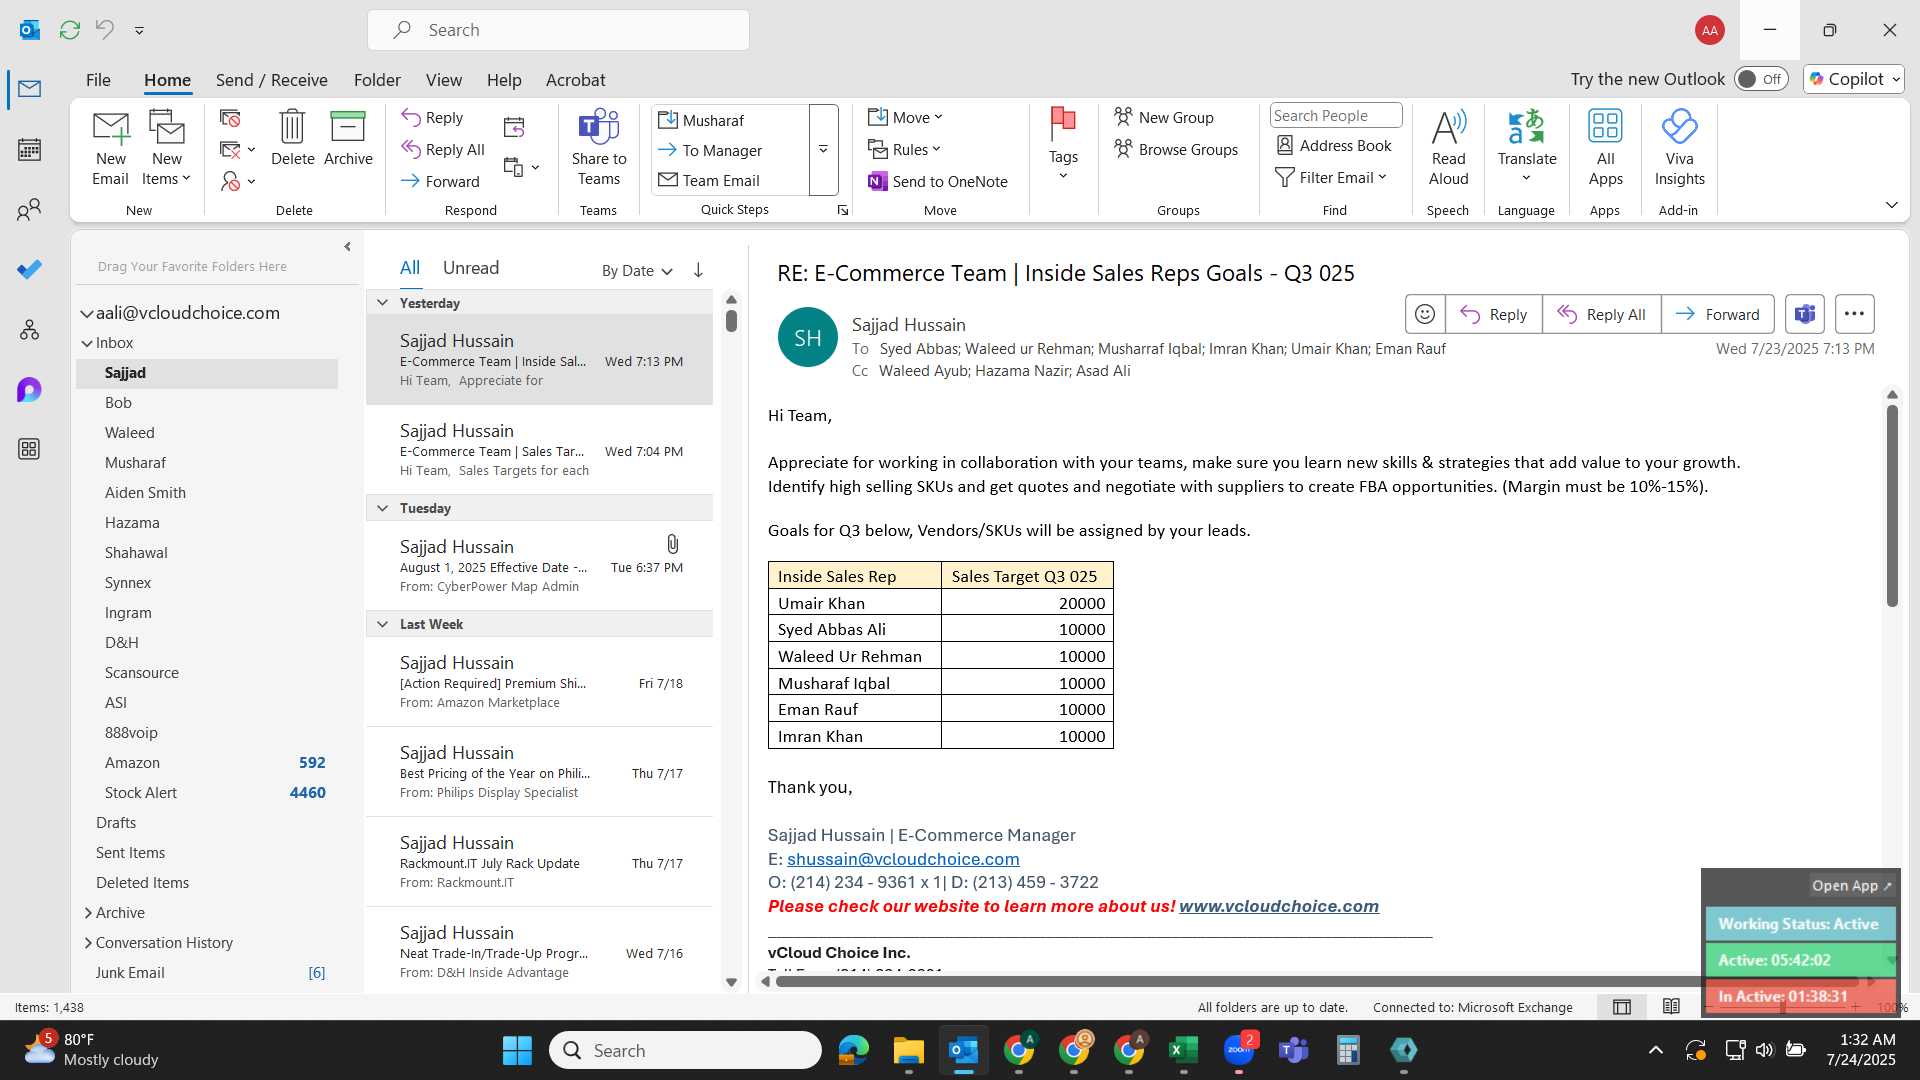Open the People contacts icon
This screenshot has height=1080, width=1920.
pyautogui.click(x=29, y=210)
